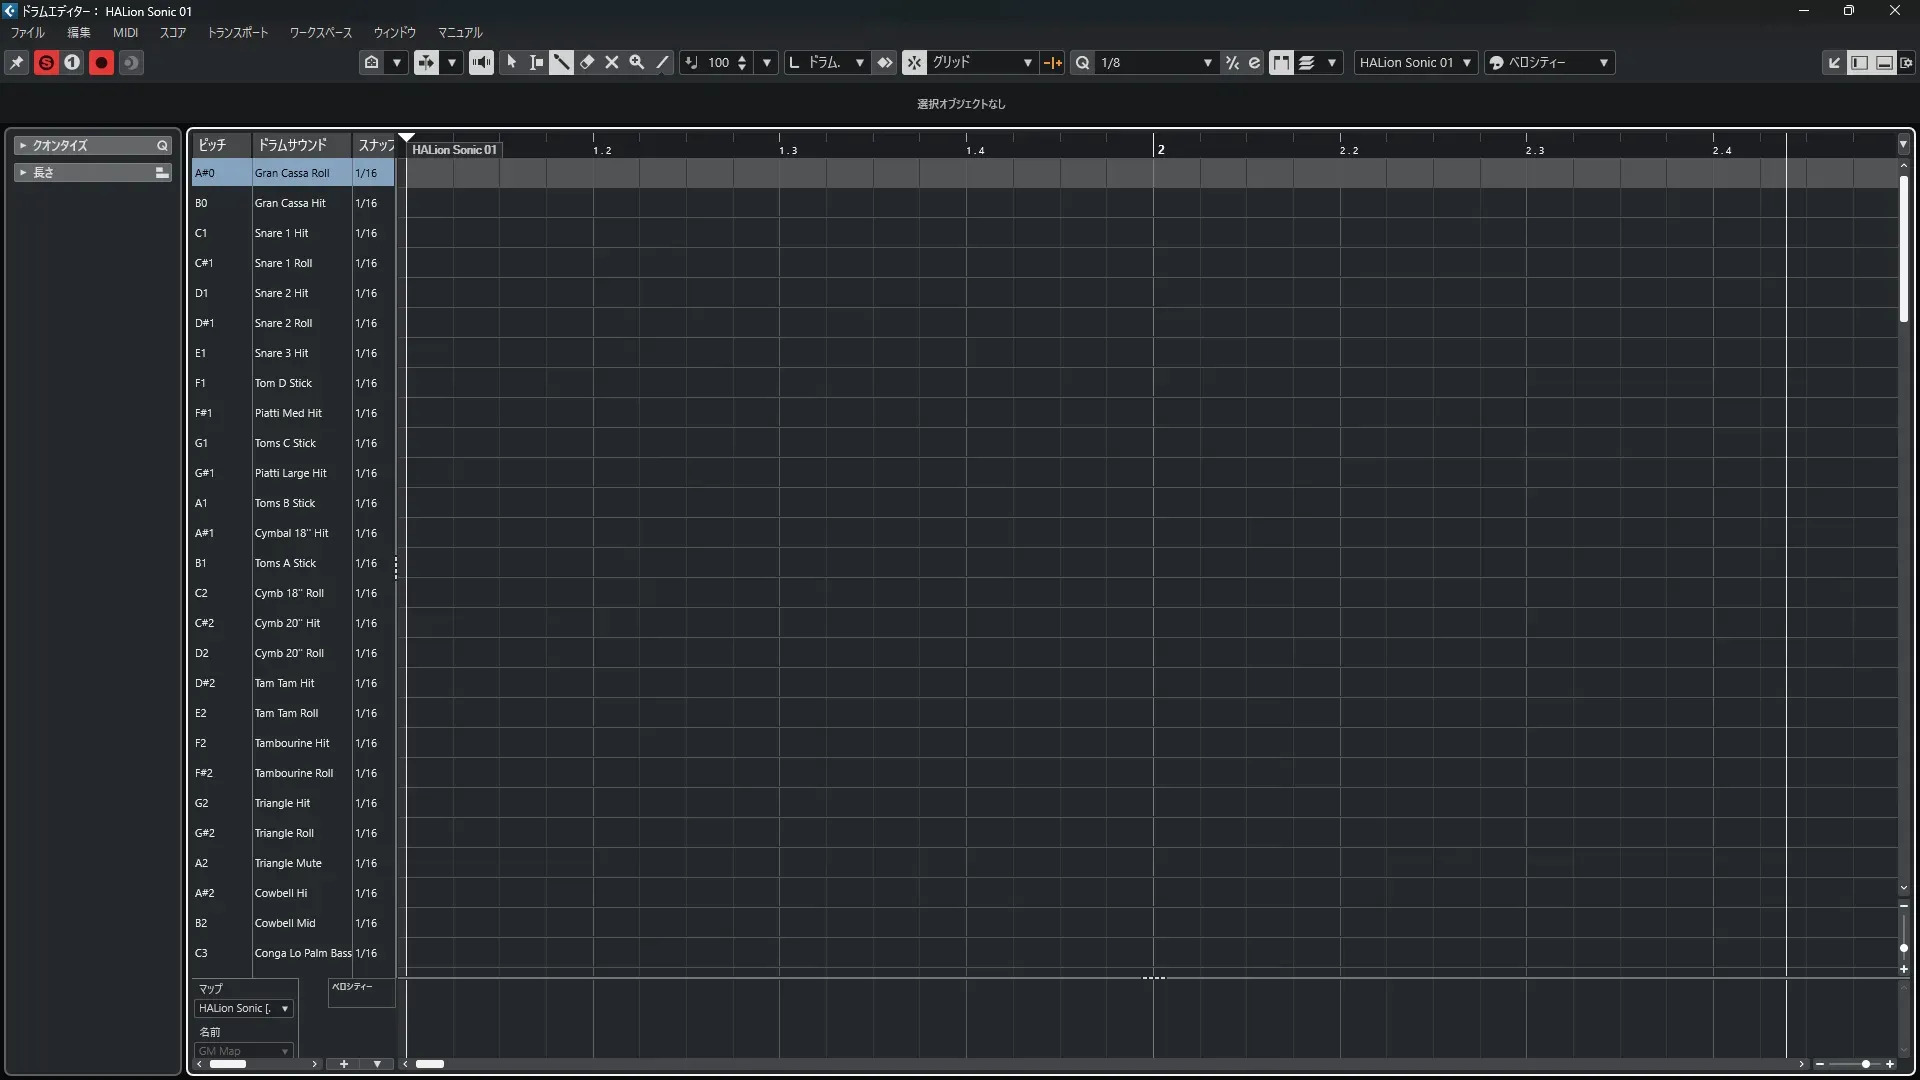Select the Line tool
Image resolution: width=1920 pixels, height=1080 pixels.
coord(662,62)
